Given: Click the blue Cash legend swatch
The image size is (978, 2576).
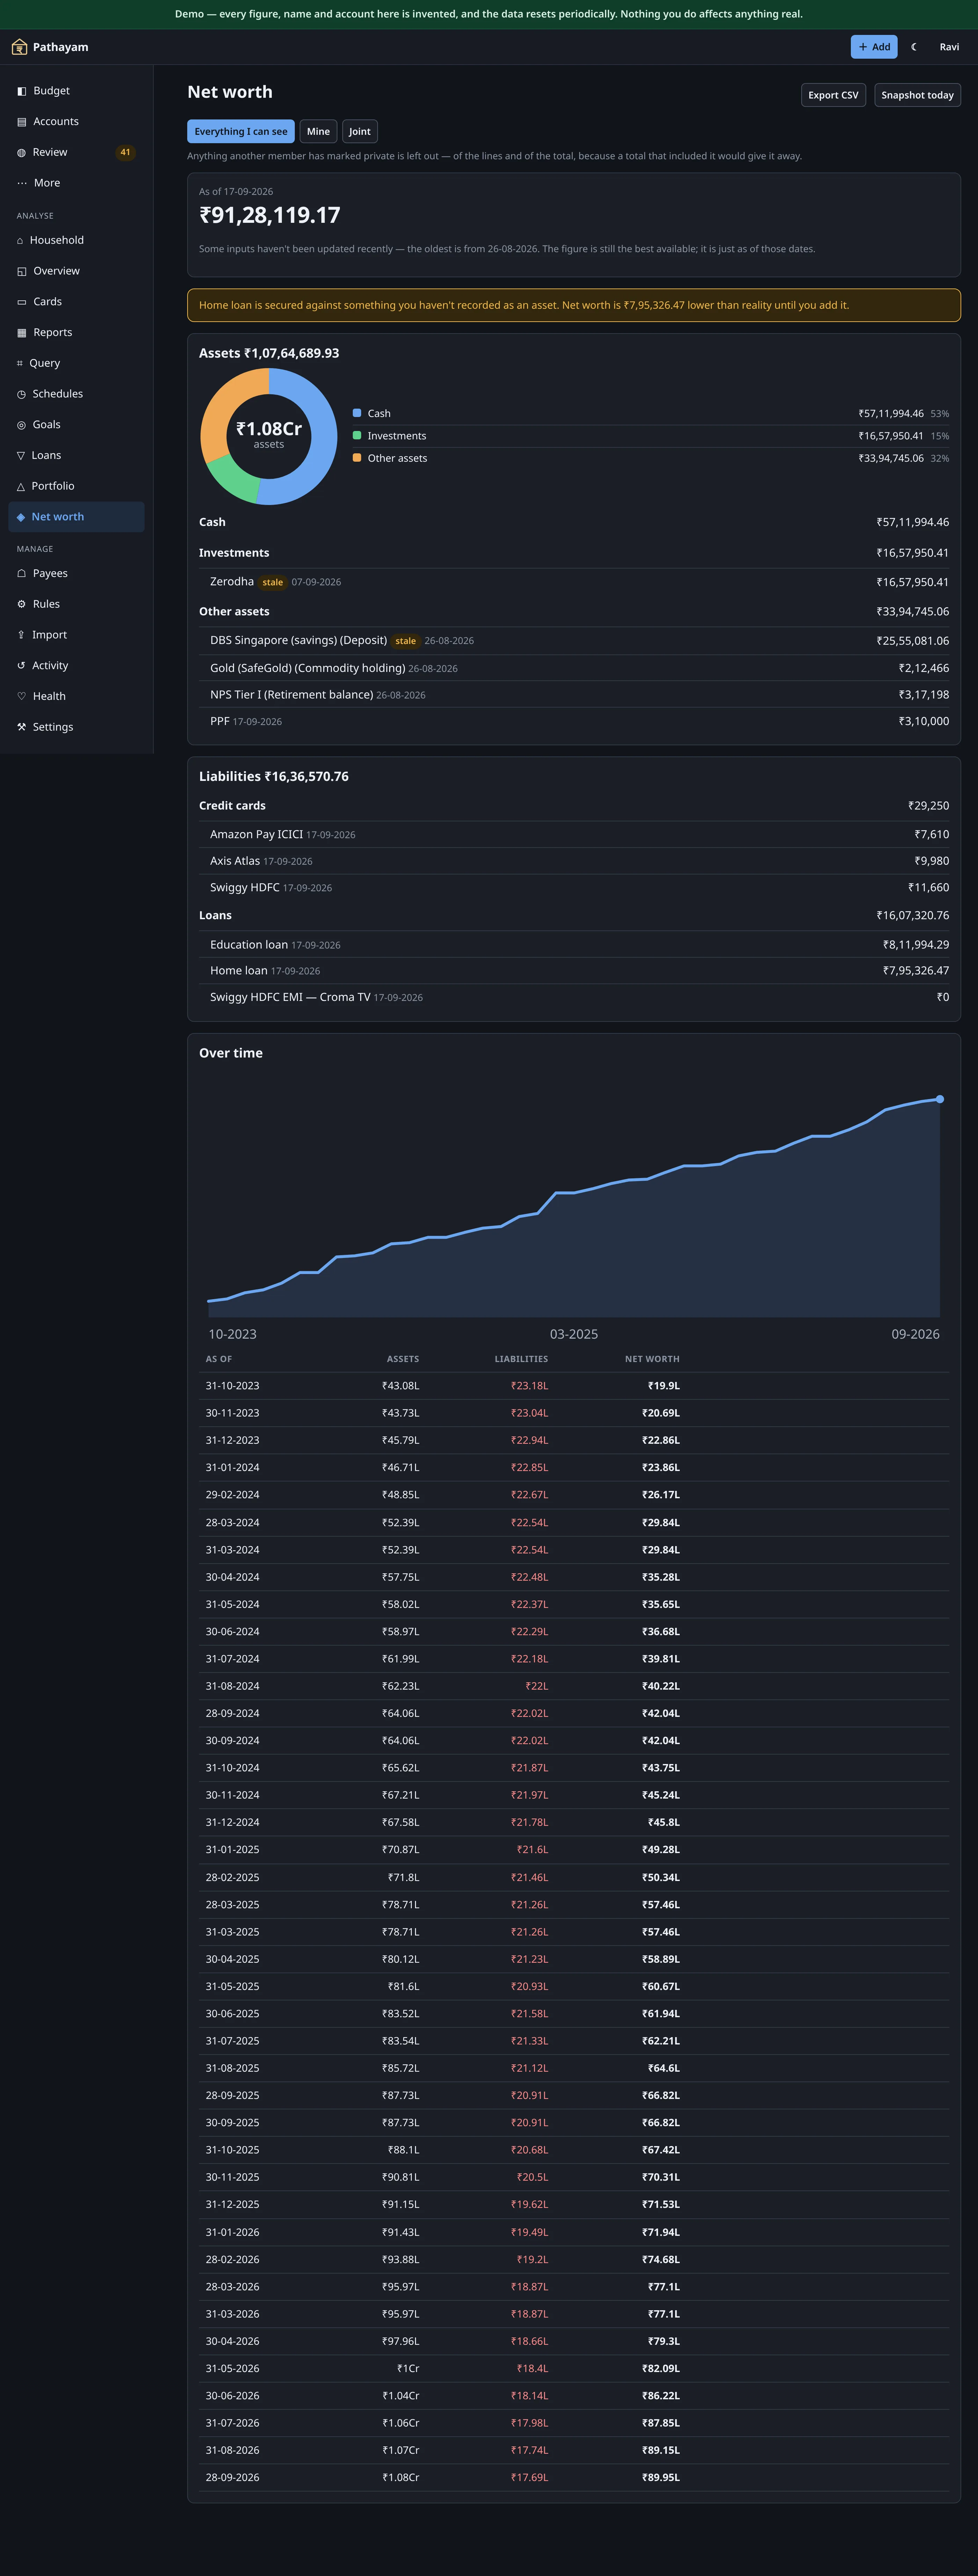Looking at the screenshot, I should 357,413.
